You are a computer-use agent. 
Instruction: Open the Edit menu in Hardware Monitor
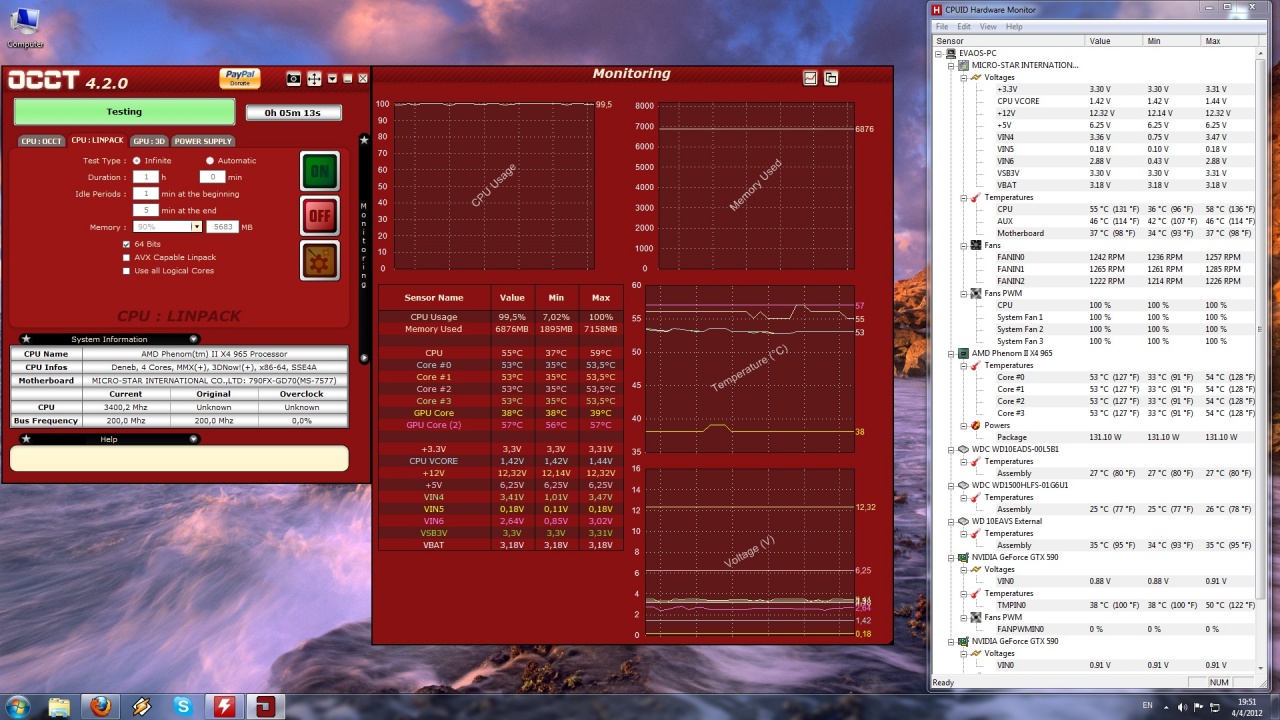pyautogui.click(x=964, y=27)
